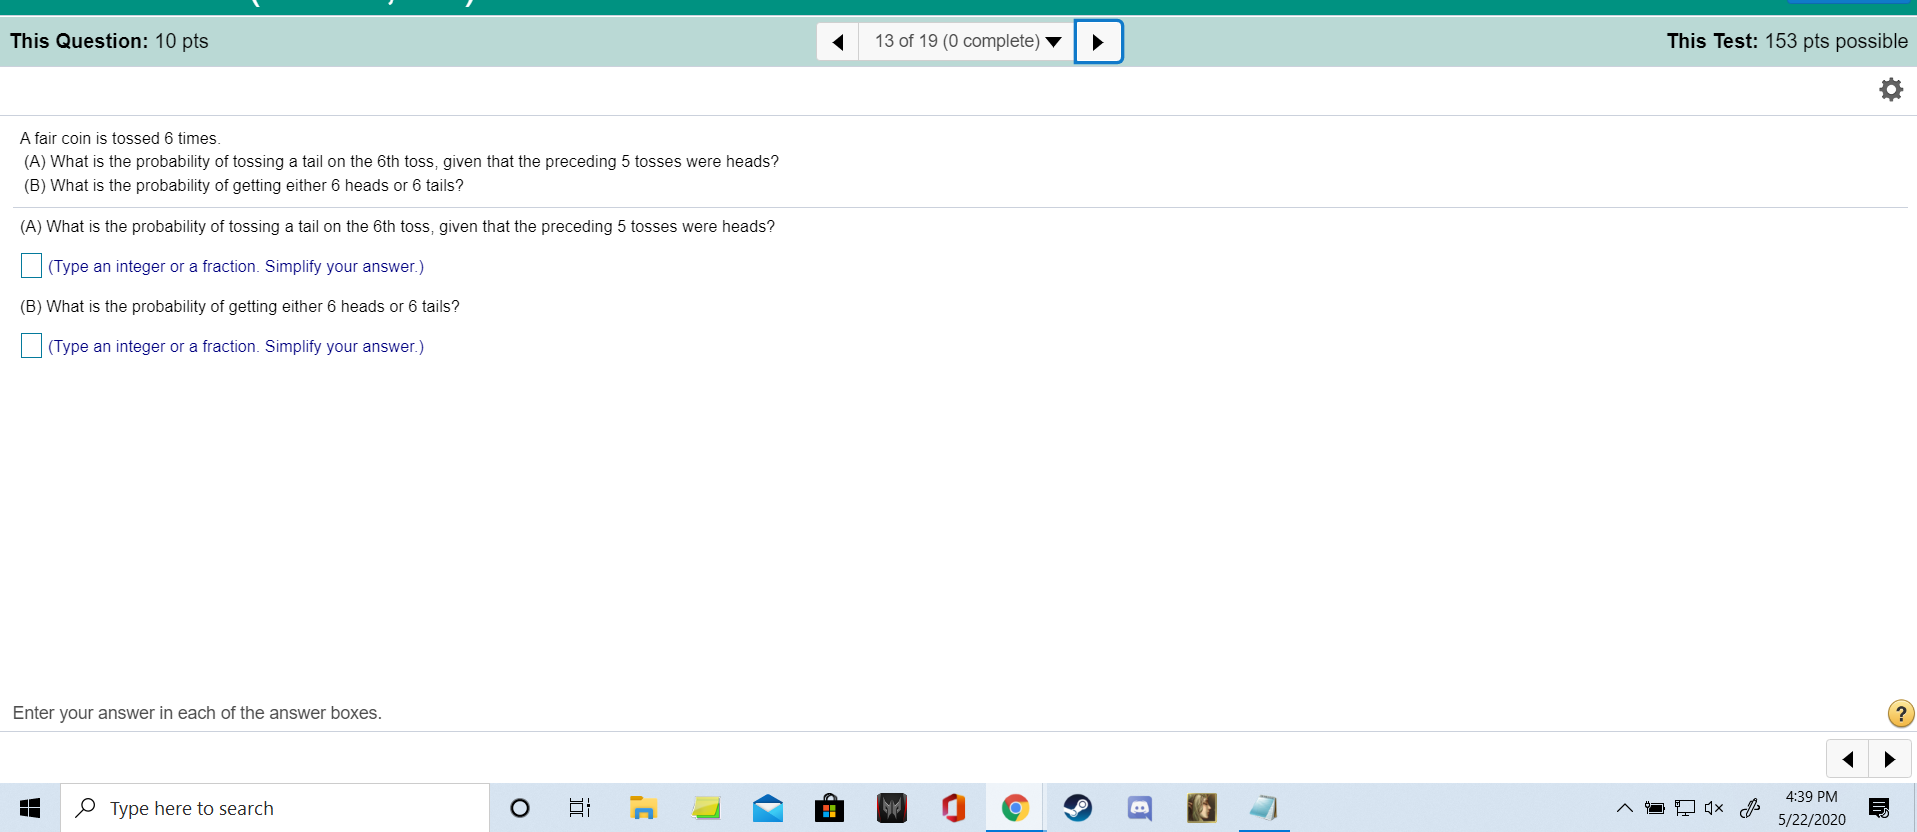Open network status icon in tray

point(1685,808)
